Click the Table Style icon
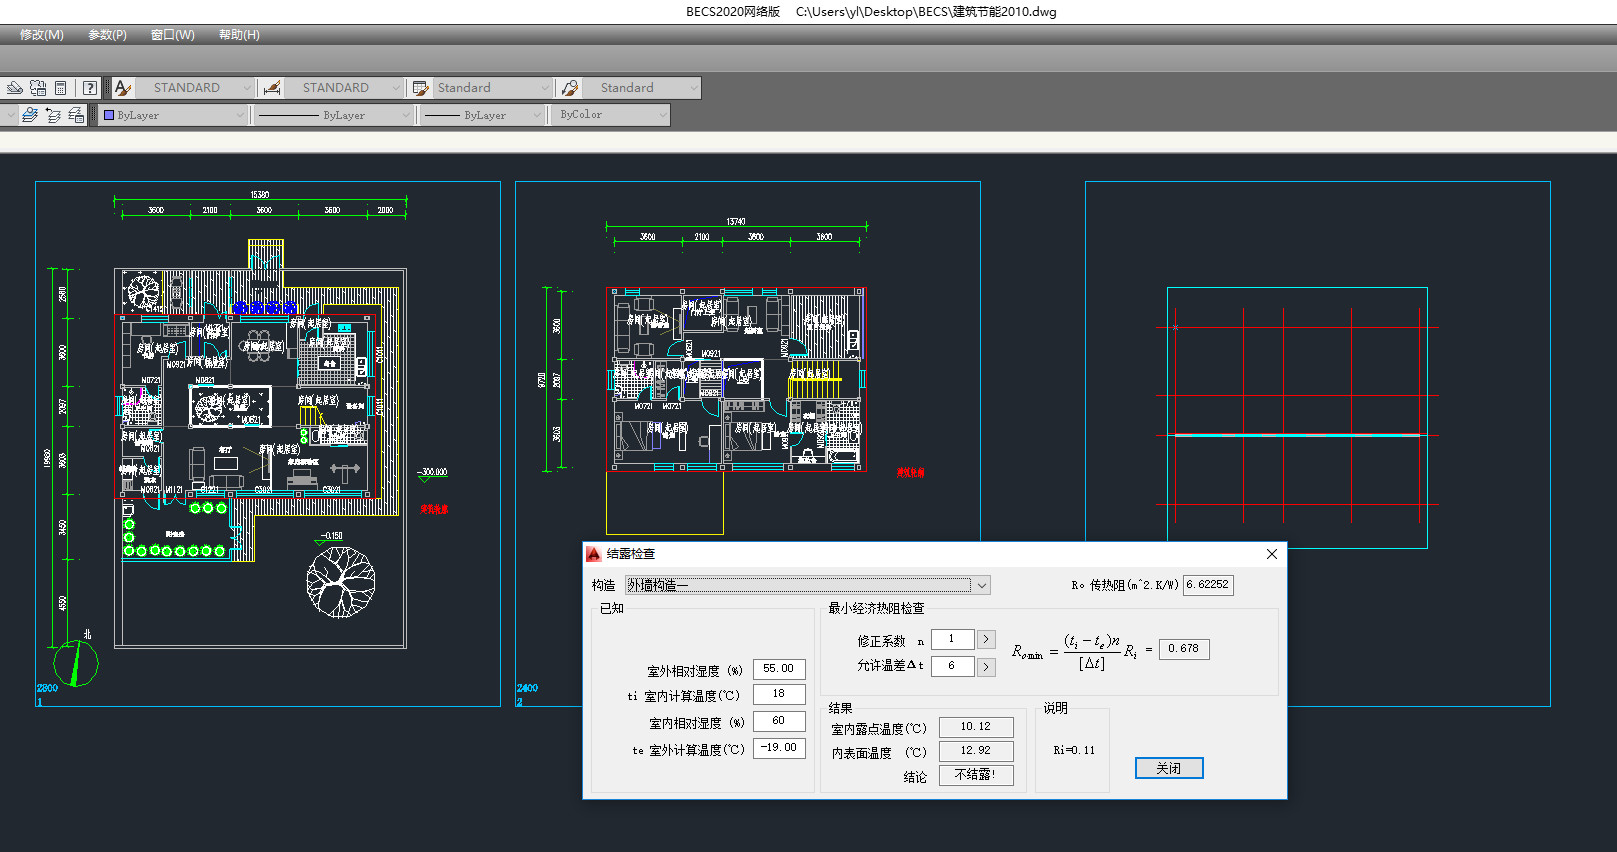Screen dimensions: 1617x852 420,88
